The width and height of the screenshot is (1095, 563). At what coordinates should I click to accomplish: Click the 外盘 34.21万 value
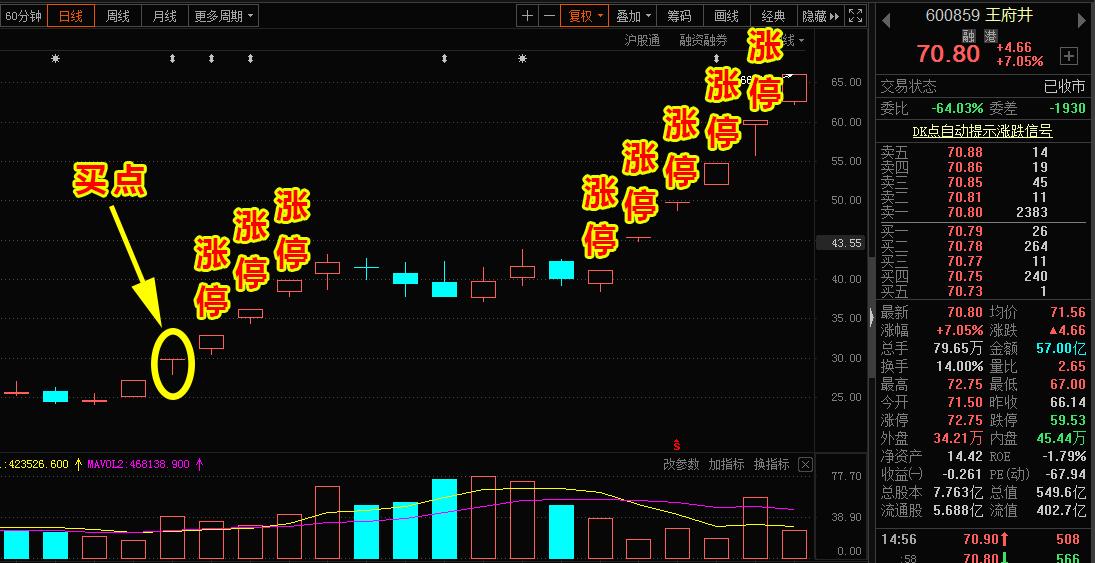pyautogui.click(x=957, y=439)
